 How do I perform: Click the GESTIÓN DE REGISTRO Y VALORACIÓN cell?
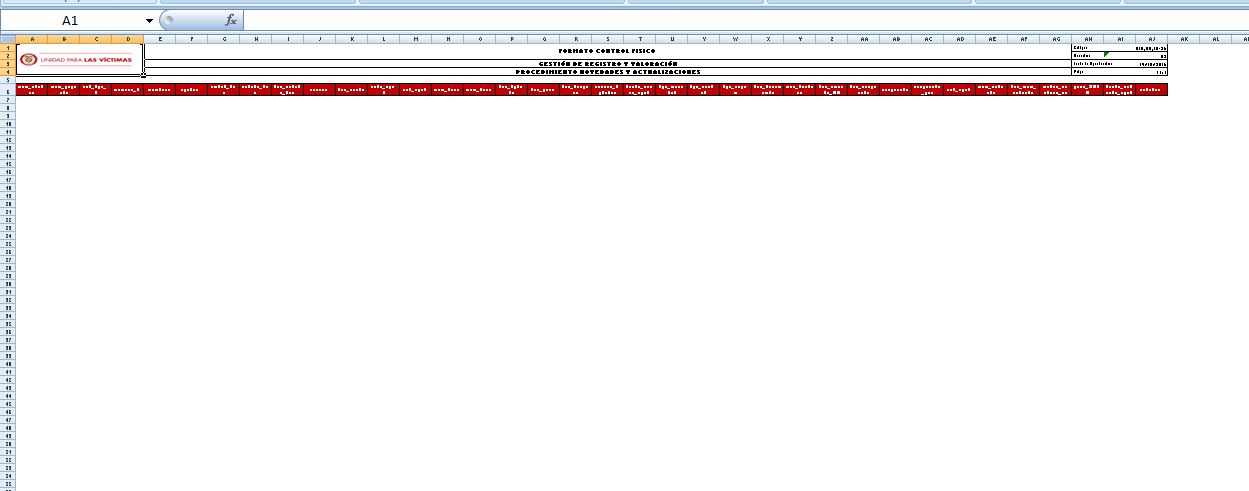[x=607, y=64]
